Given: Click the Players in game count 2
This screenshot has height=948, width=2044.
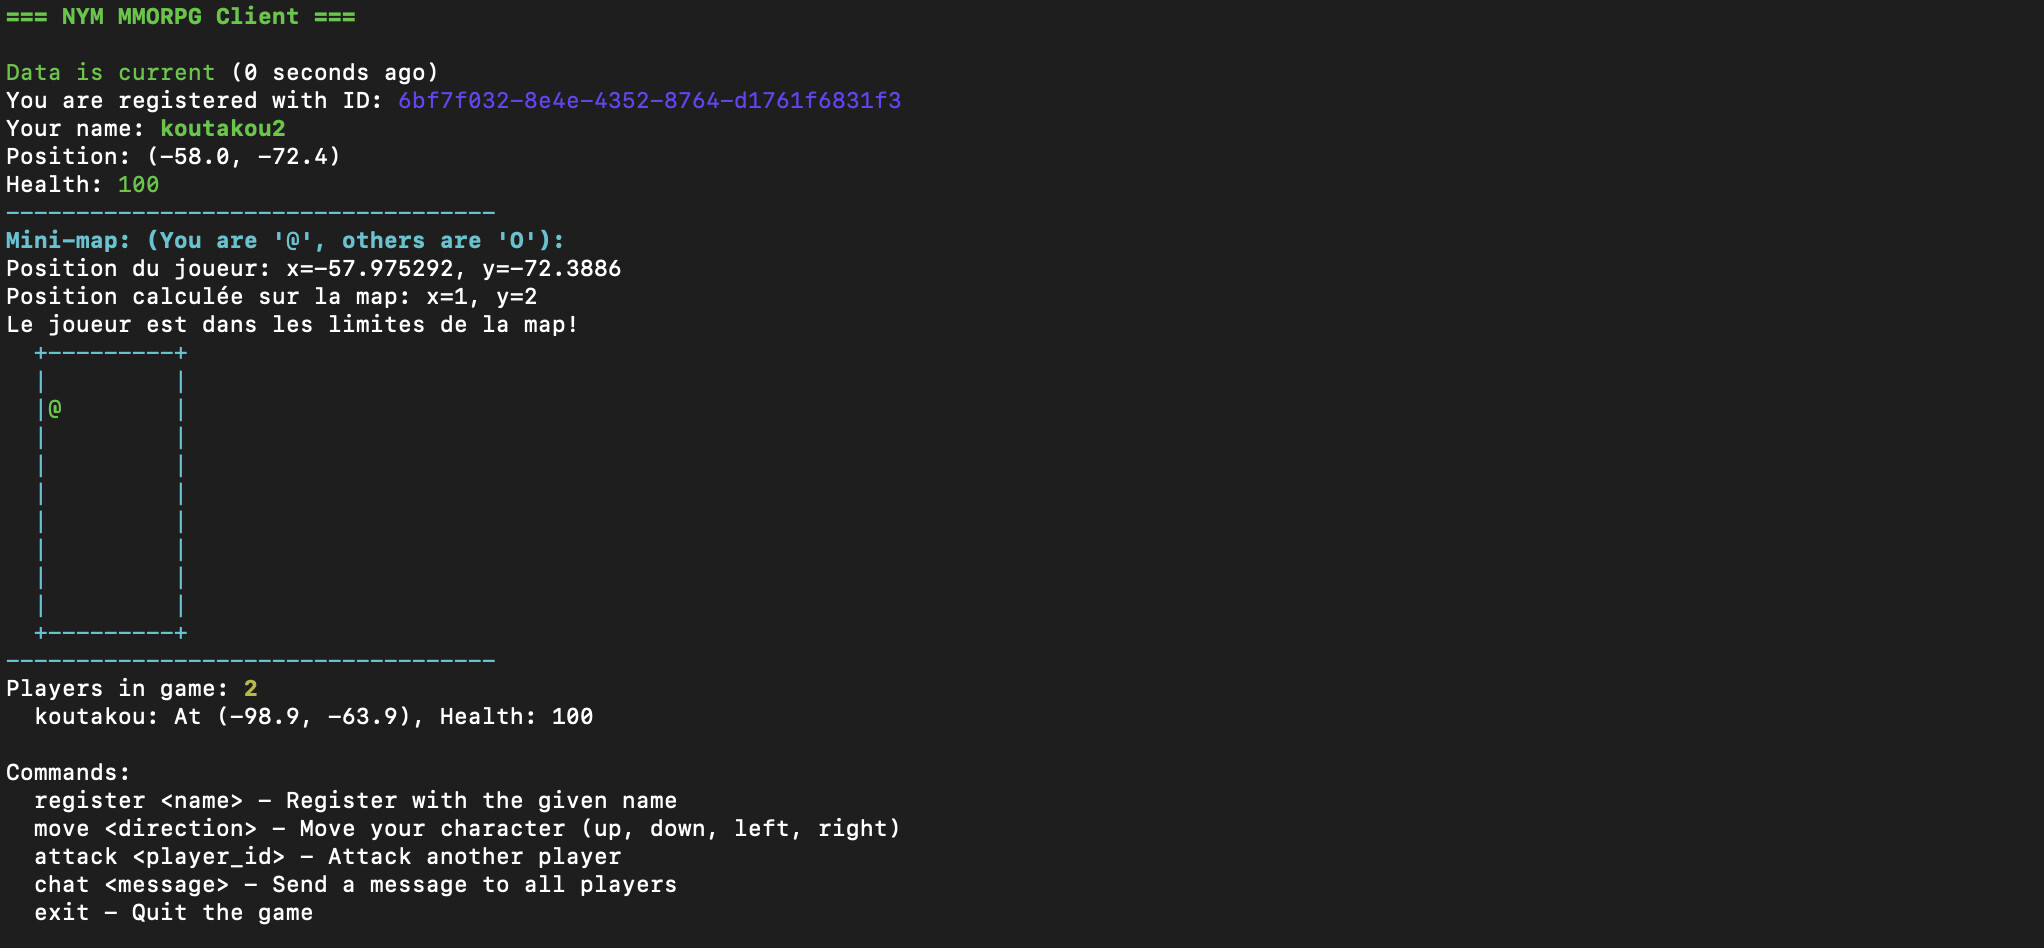Looking at the screenshot, I should click(x=251, y=689).
